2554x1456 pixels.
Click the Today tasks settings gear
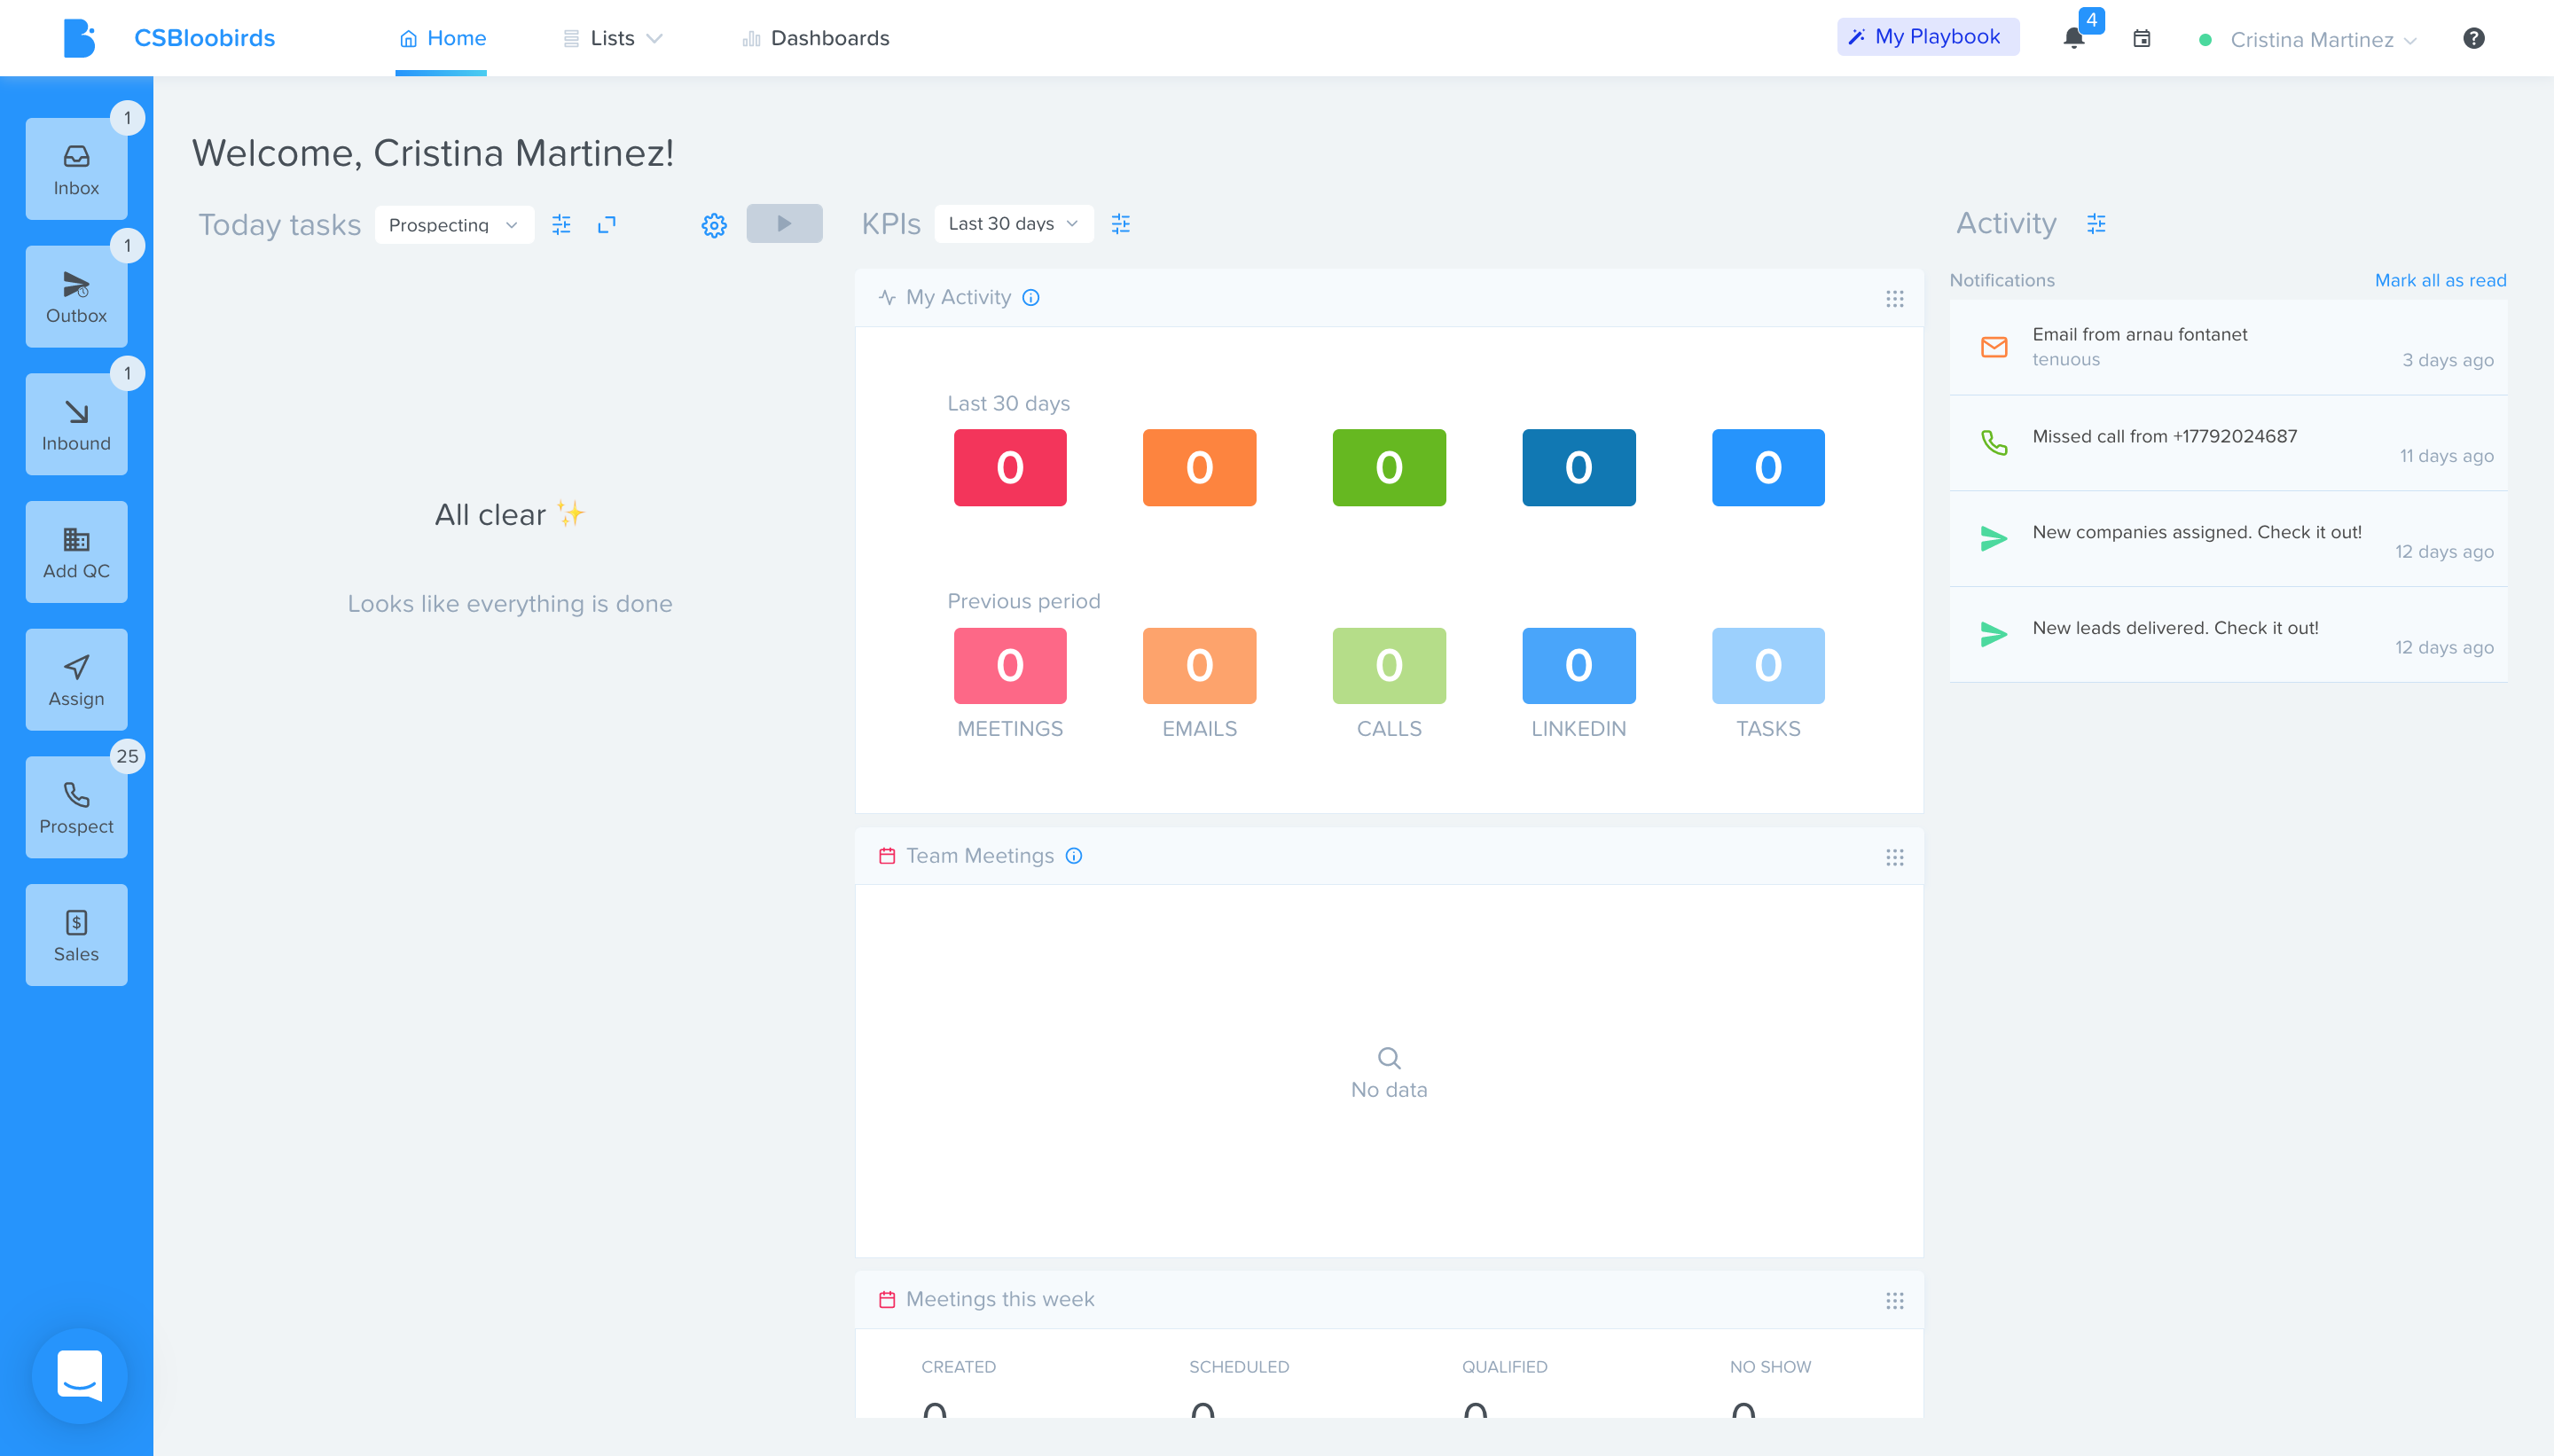714,225
